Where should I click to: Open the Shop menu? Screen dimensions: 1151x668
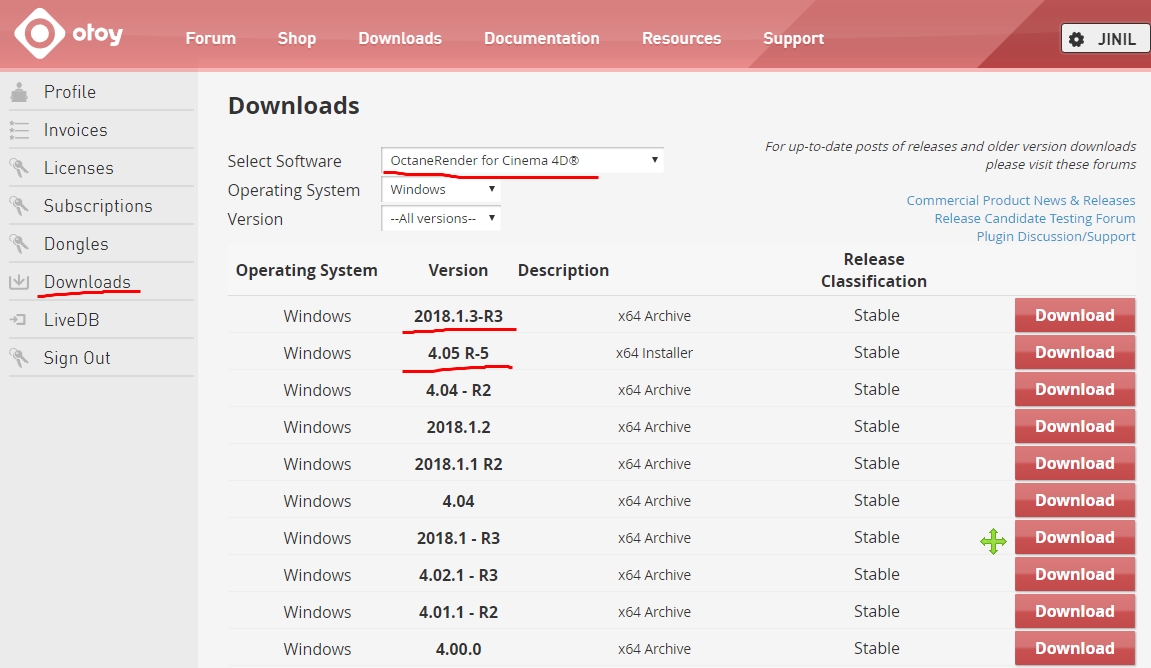(297, 38)
